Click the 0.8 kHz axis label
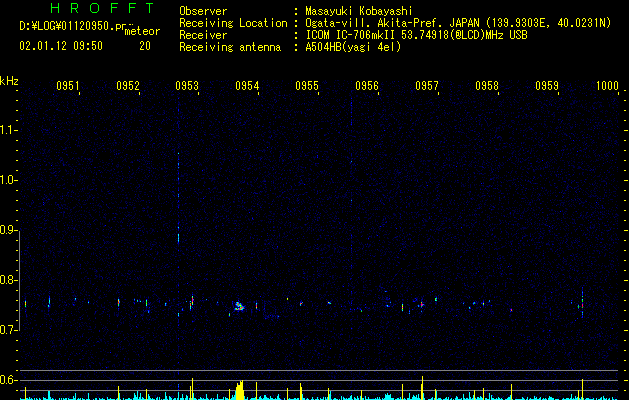629x400 pixels. pos(7,280)
